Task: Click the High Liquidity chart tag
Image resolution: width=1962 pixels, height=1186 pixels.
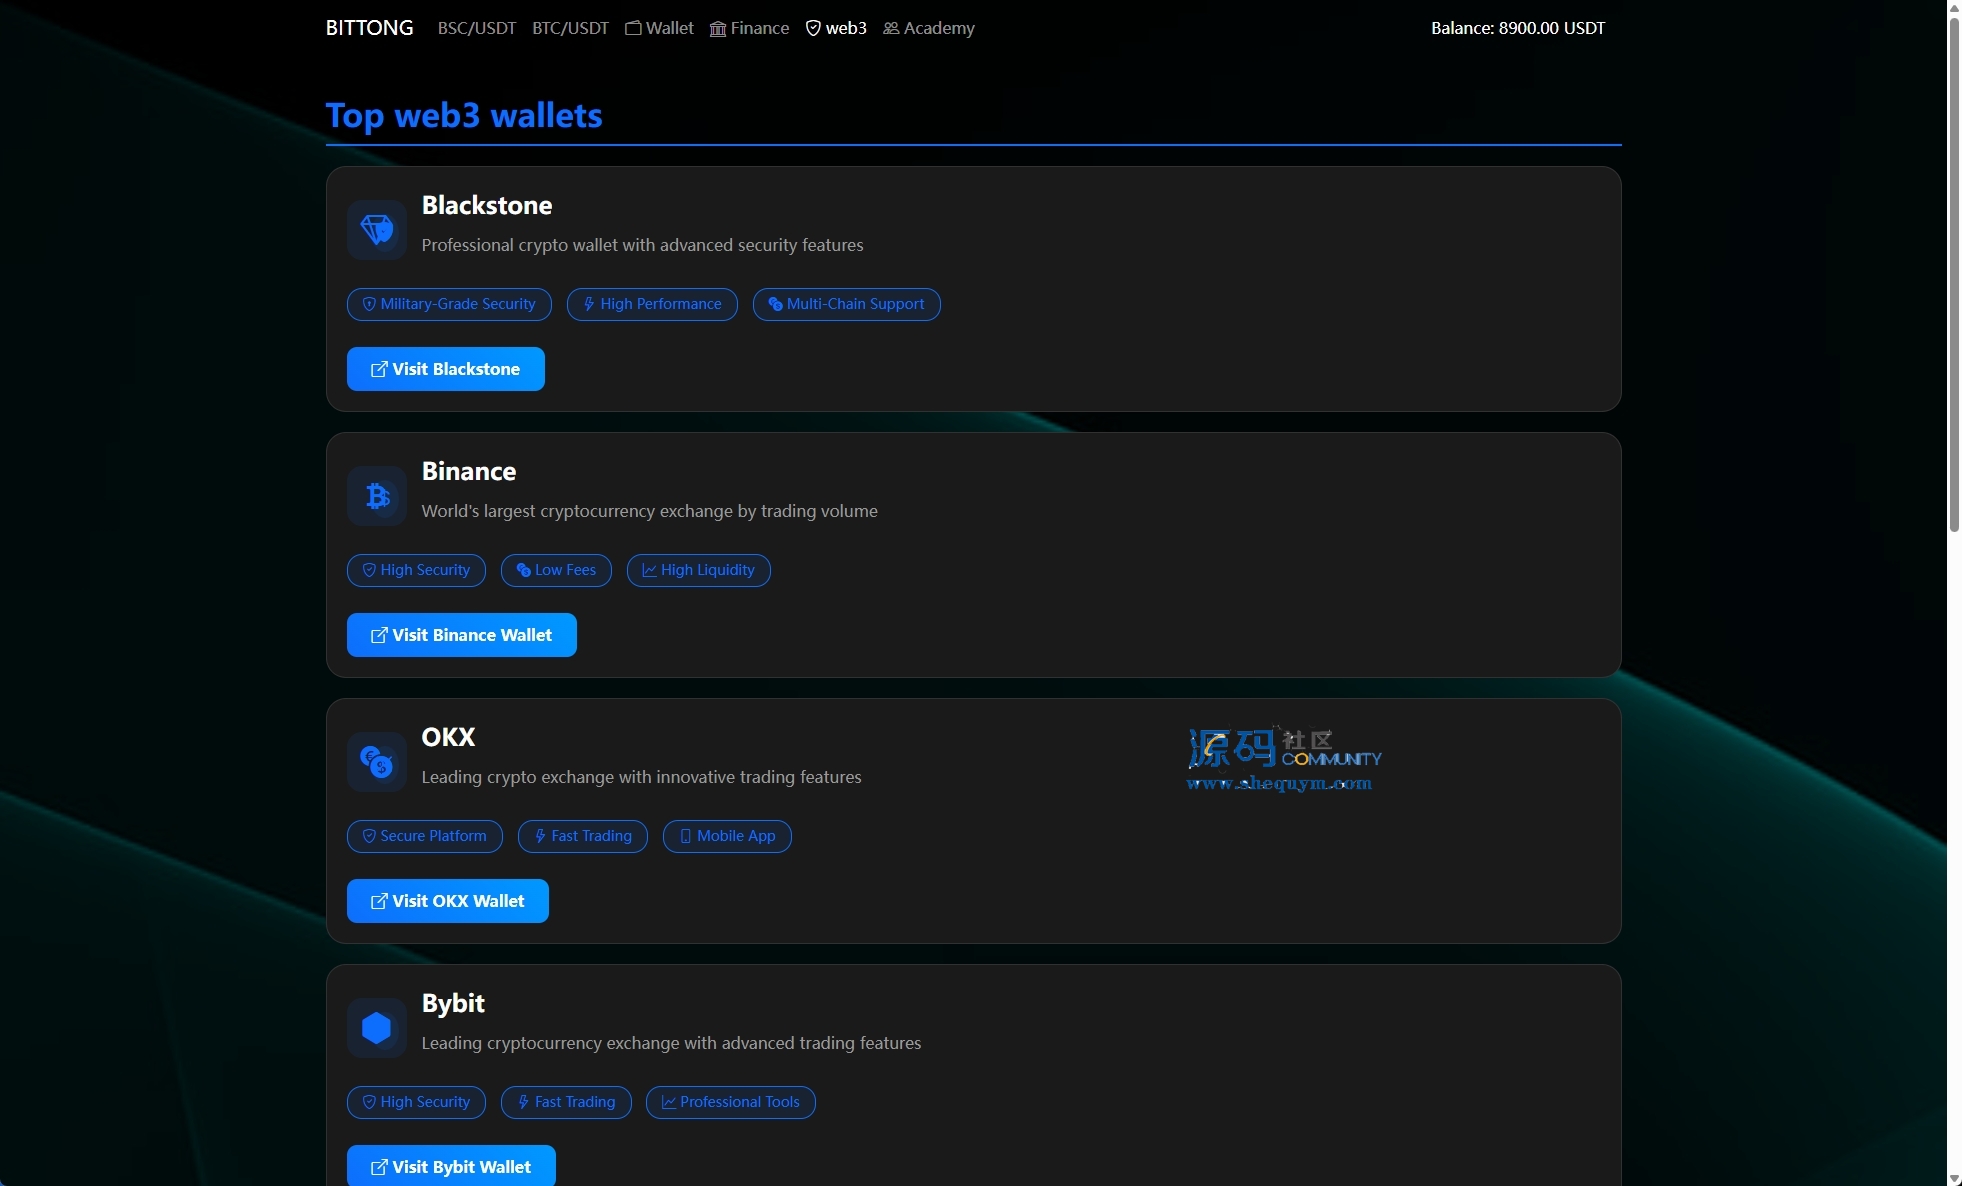Action: tap(698, 570)
